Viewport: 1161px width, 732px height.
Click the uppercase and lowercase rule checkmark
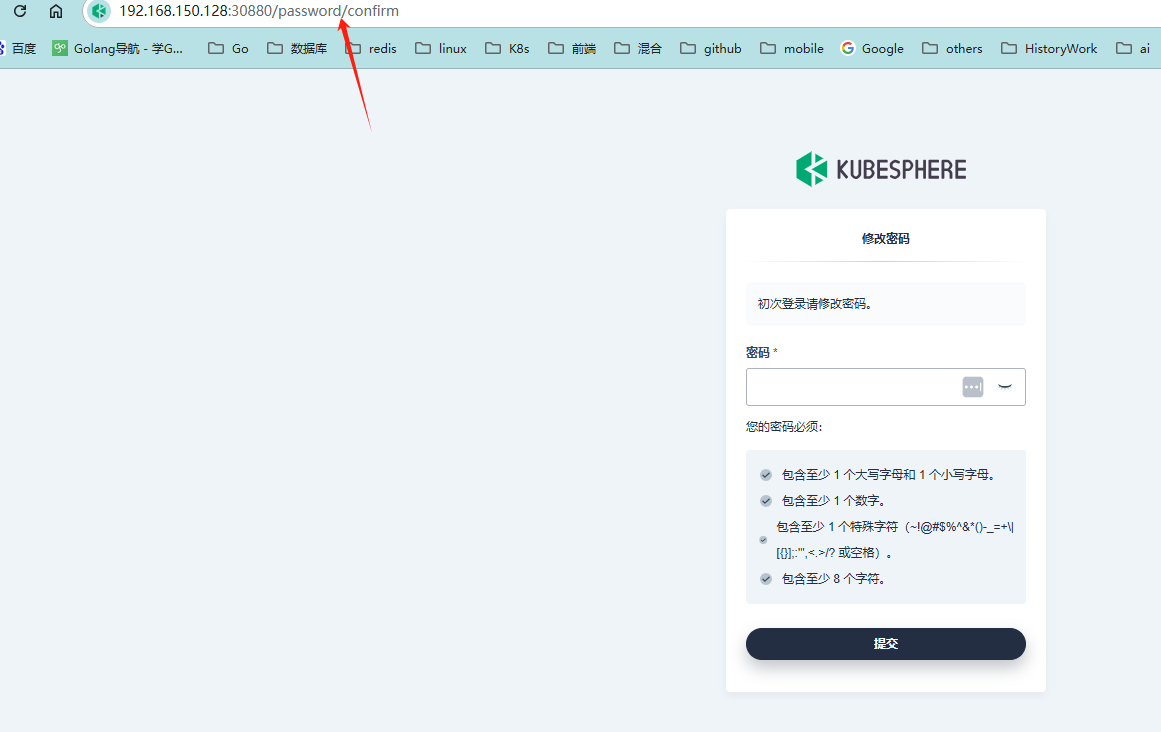(x=766, y=475)
